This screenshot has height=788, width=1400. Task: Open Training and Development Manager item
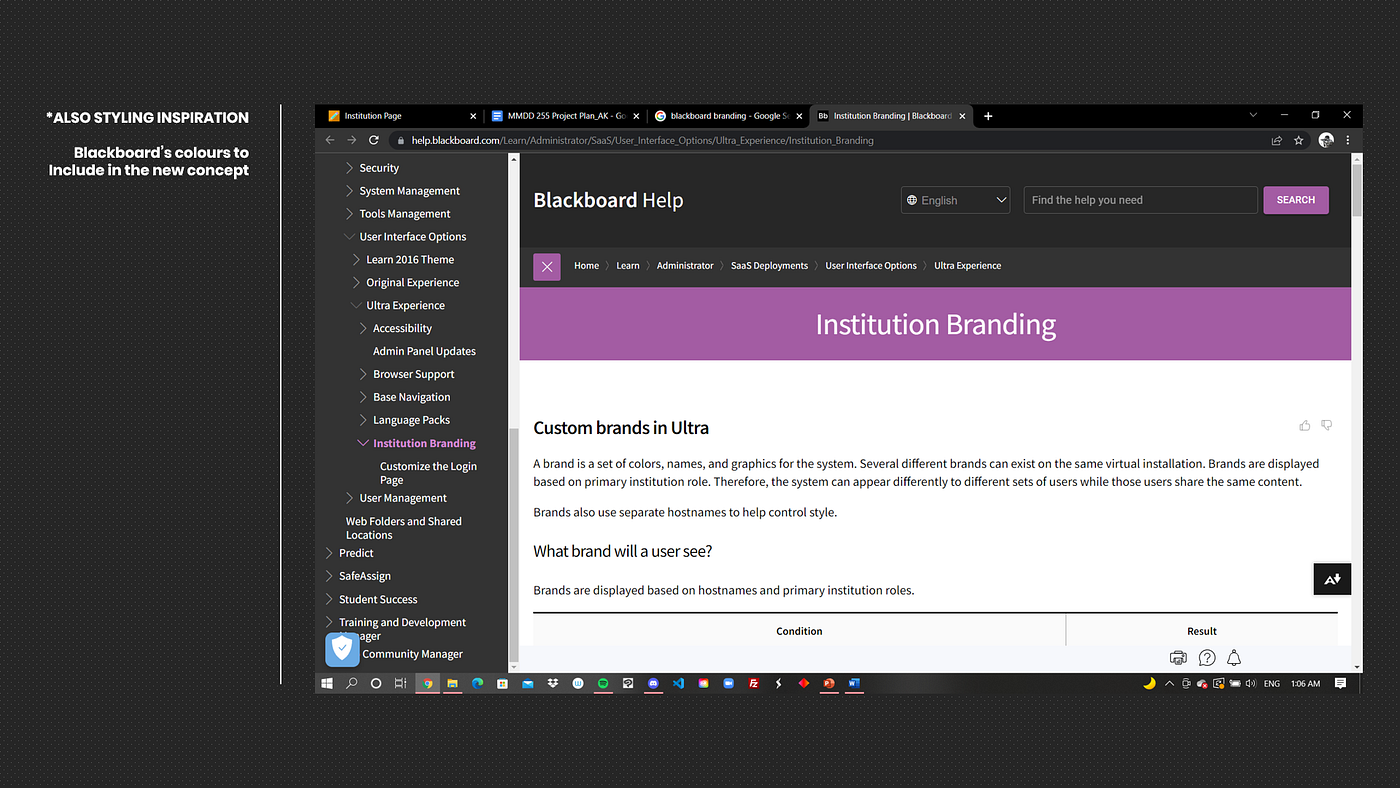coord(402,628)
